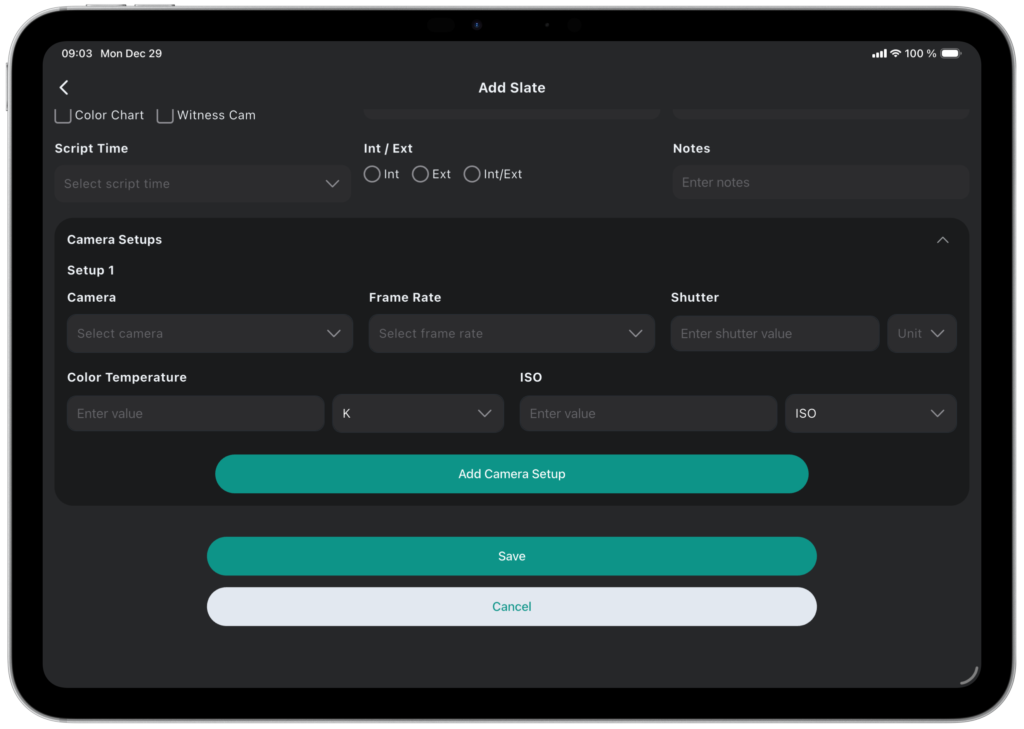Select the Int/Ext radio option
The image size is (1024, 729).
[x=472, y=174]
